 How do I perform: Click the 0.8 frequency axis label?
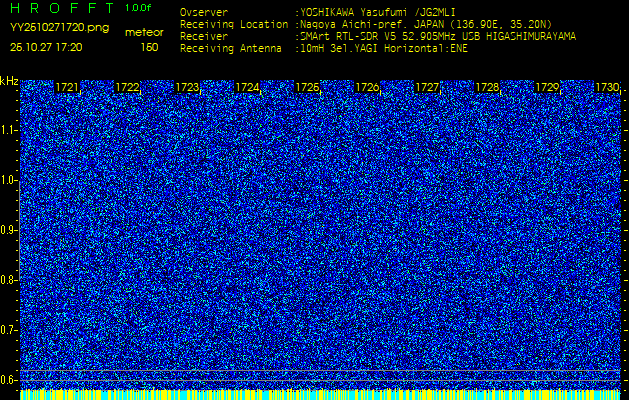pyautogui.click(x=9, y=280)
